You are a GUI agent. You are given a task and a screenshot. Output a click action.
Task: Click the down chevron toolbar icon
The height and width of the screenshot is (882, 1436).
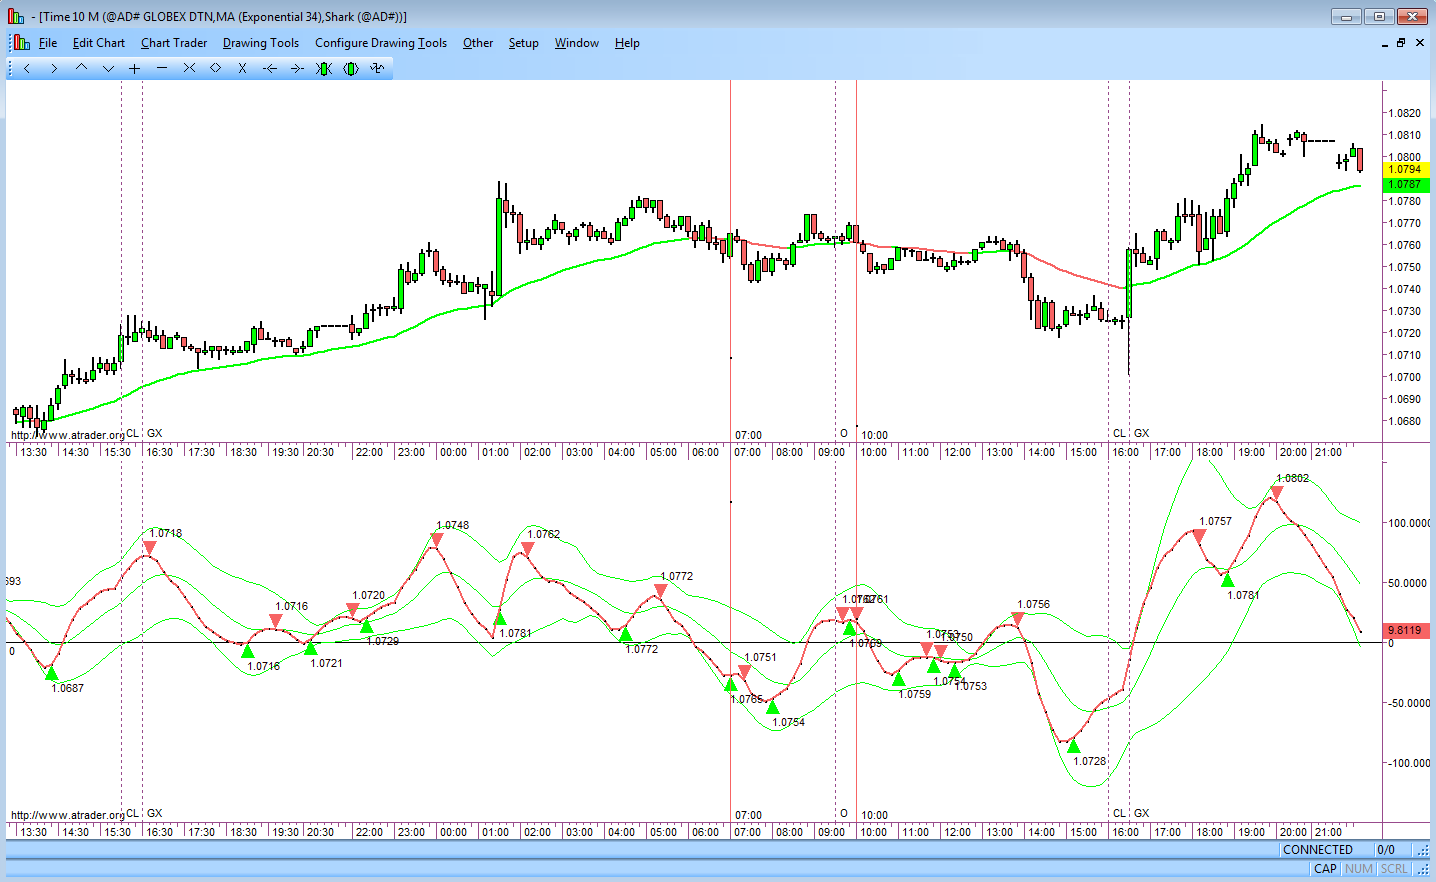coord(108,68)
